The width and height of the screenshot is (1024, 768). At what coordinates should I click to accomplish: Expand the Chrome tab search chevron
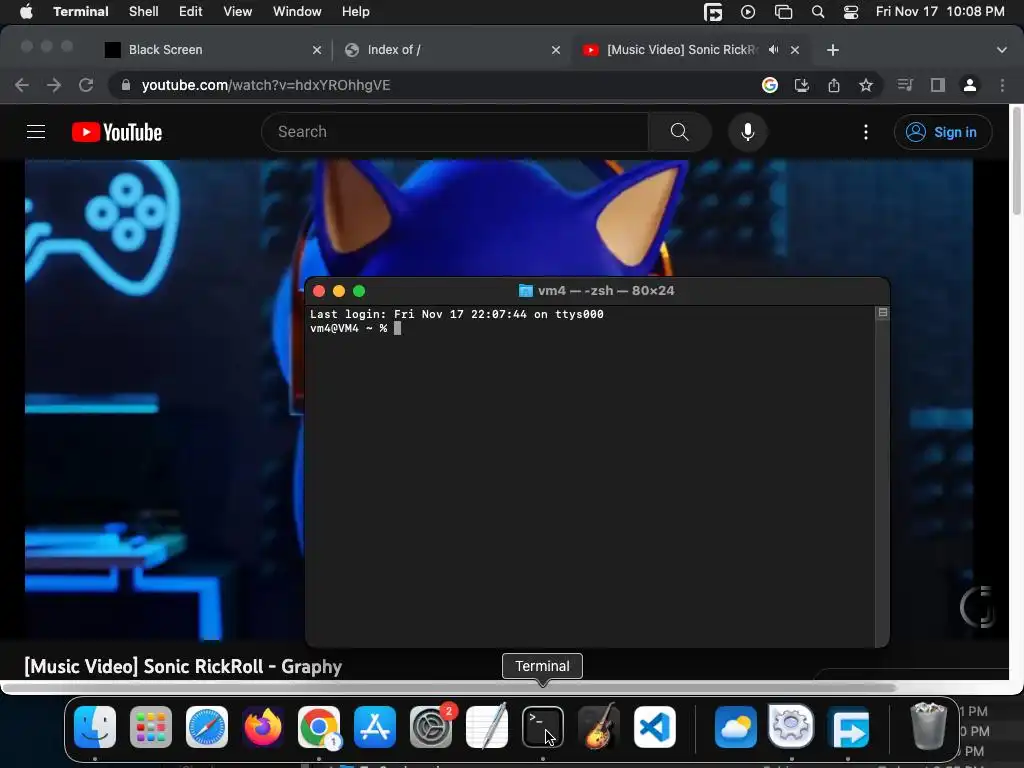point(1002,50)
